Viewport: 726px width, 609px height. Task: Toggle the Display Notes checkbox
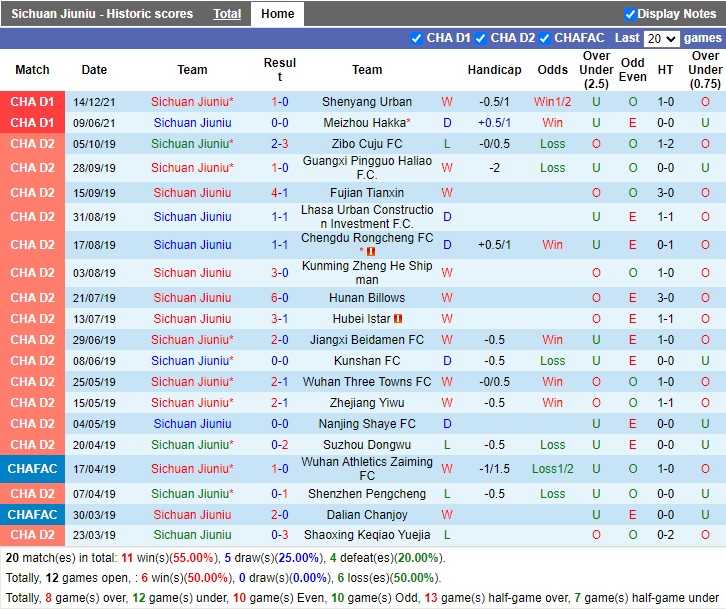pos(630,14)
